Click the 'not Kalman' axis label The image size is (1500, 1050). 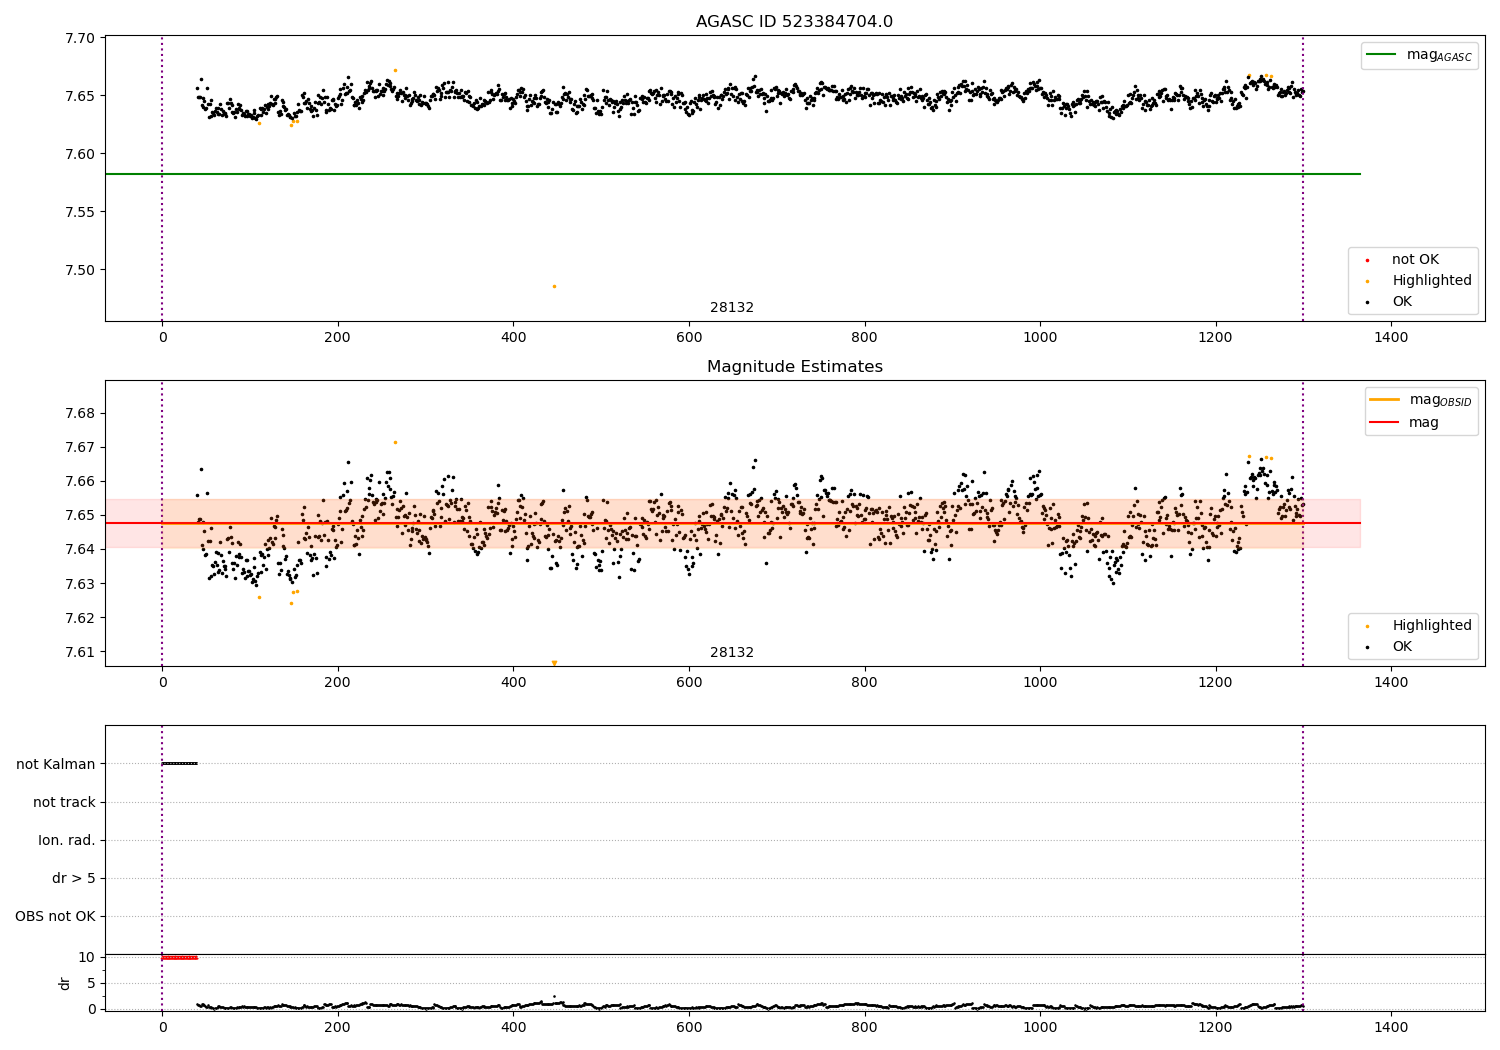click(56, 764)
